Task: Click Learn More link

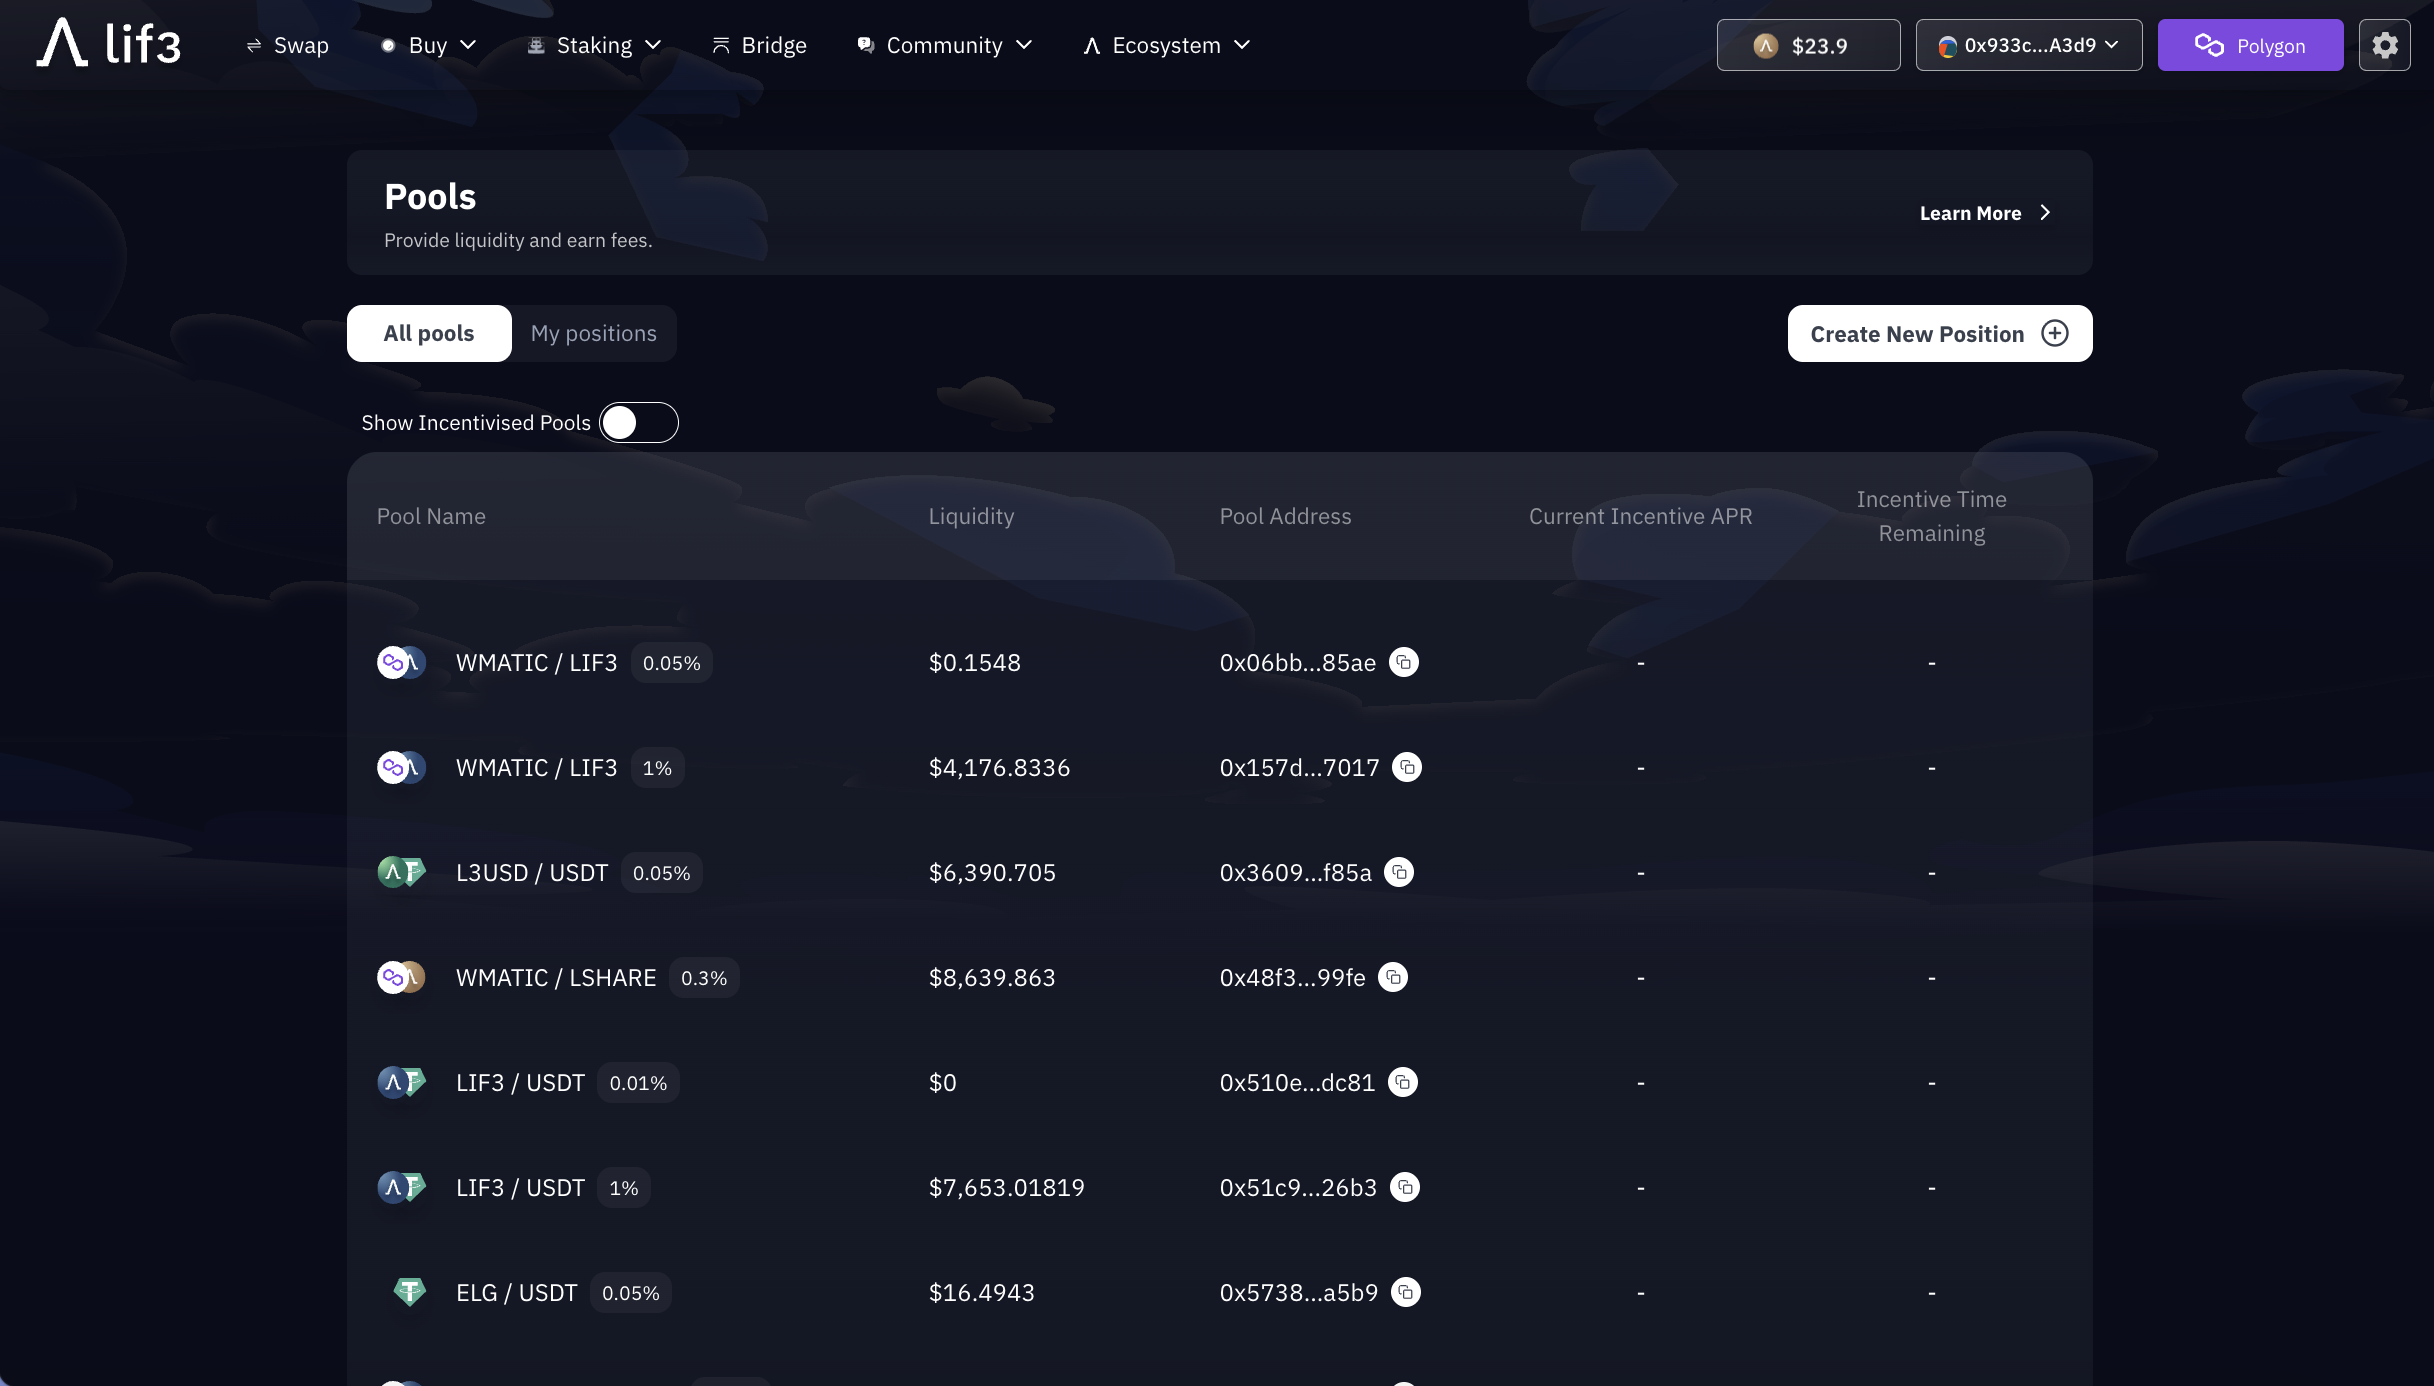Action: 1985,213
